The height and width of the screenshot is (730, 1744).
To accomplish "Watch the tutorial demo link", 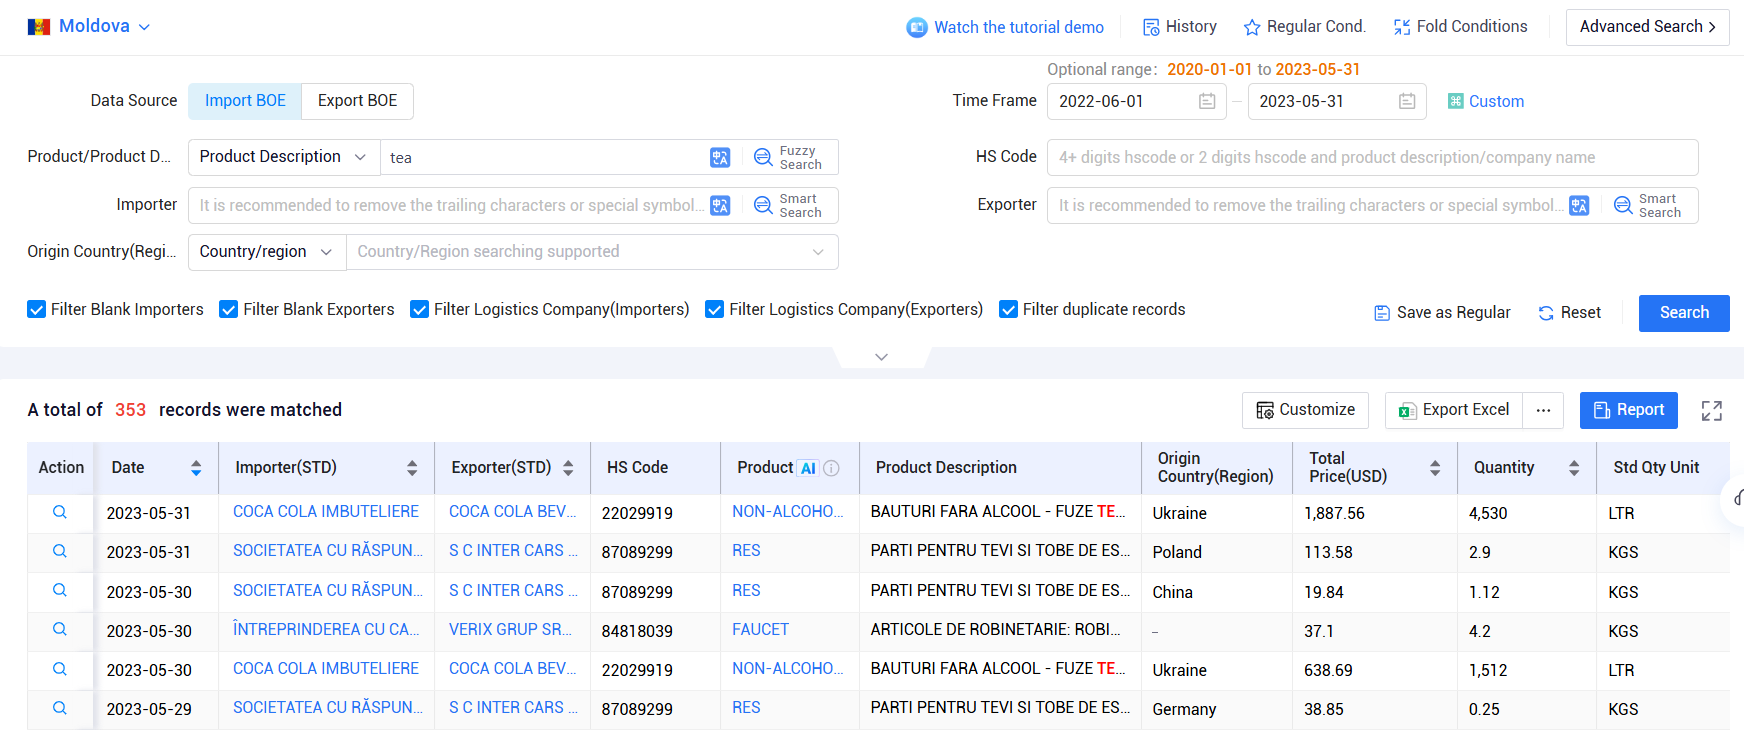I will pyautogui.click(x=1005, y=27).
